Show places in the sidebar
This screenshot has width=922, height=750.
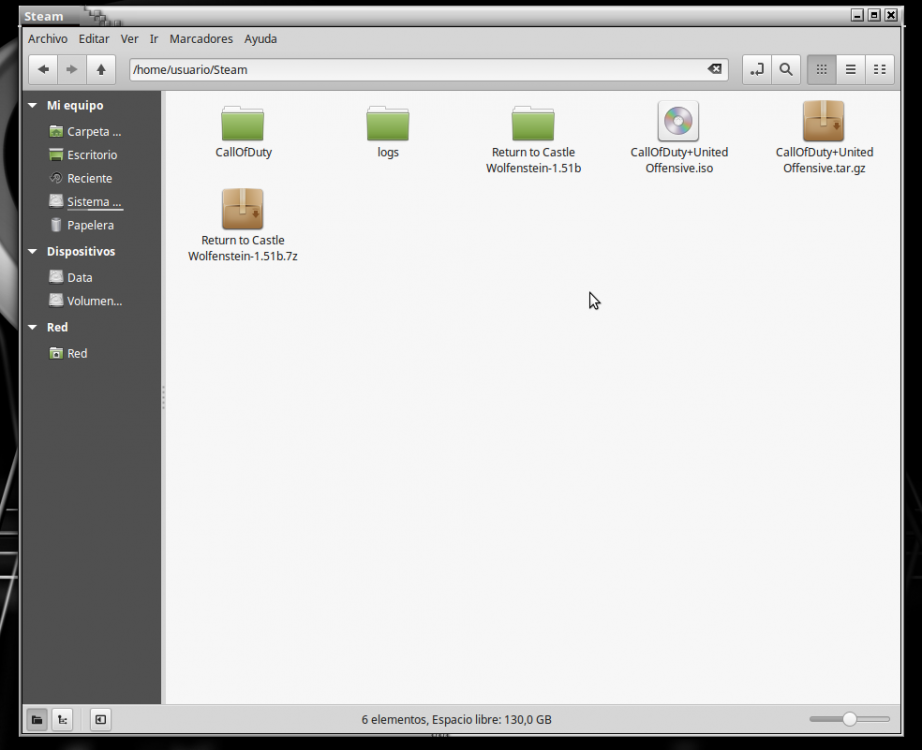click(x=37, y=719)
